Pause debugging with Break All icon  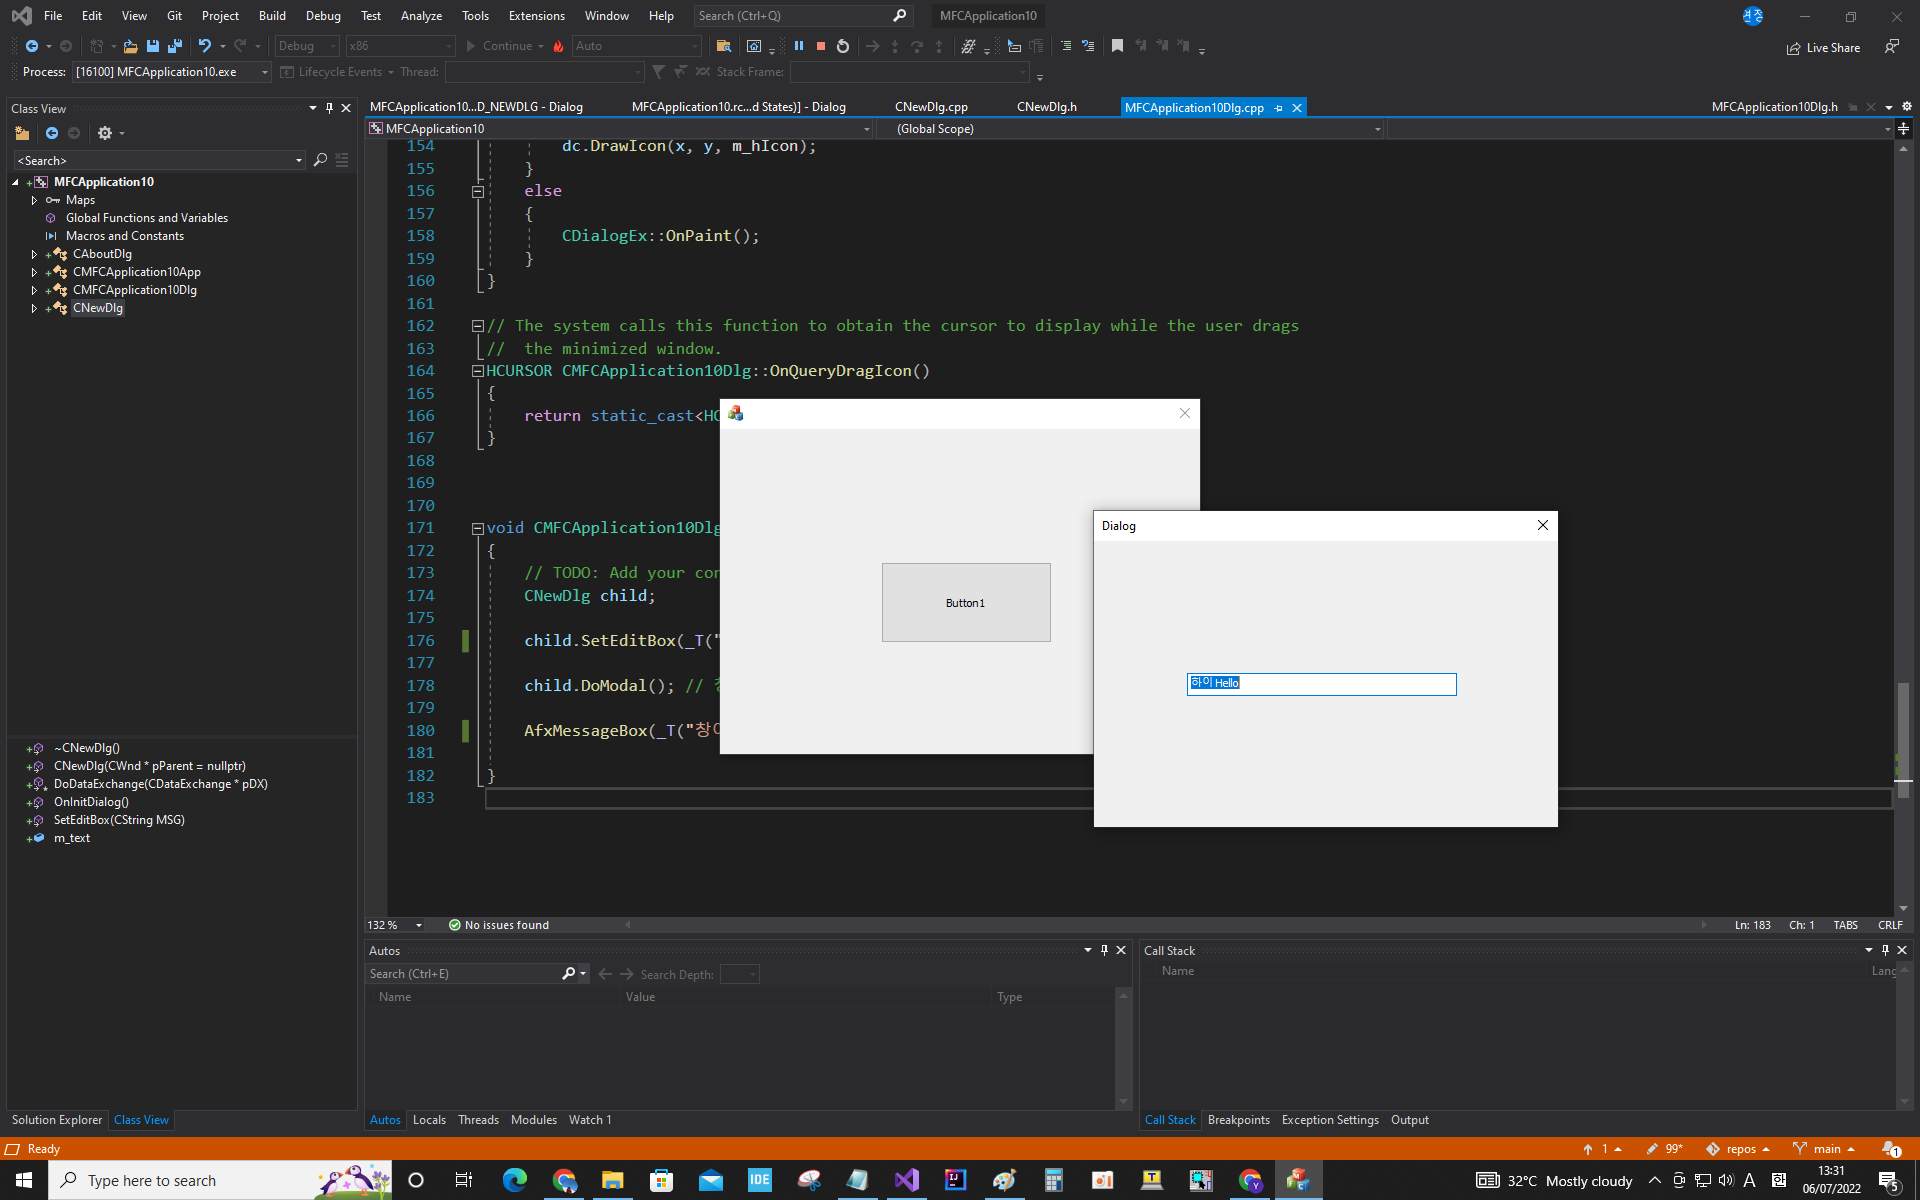click(799, 46)
